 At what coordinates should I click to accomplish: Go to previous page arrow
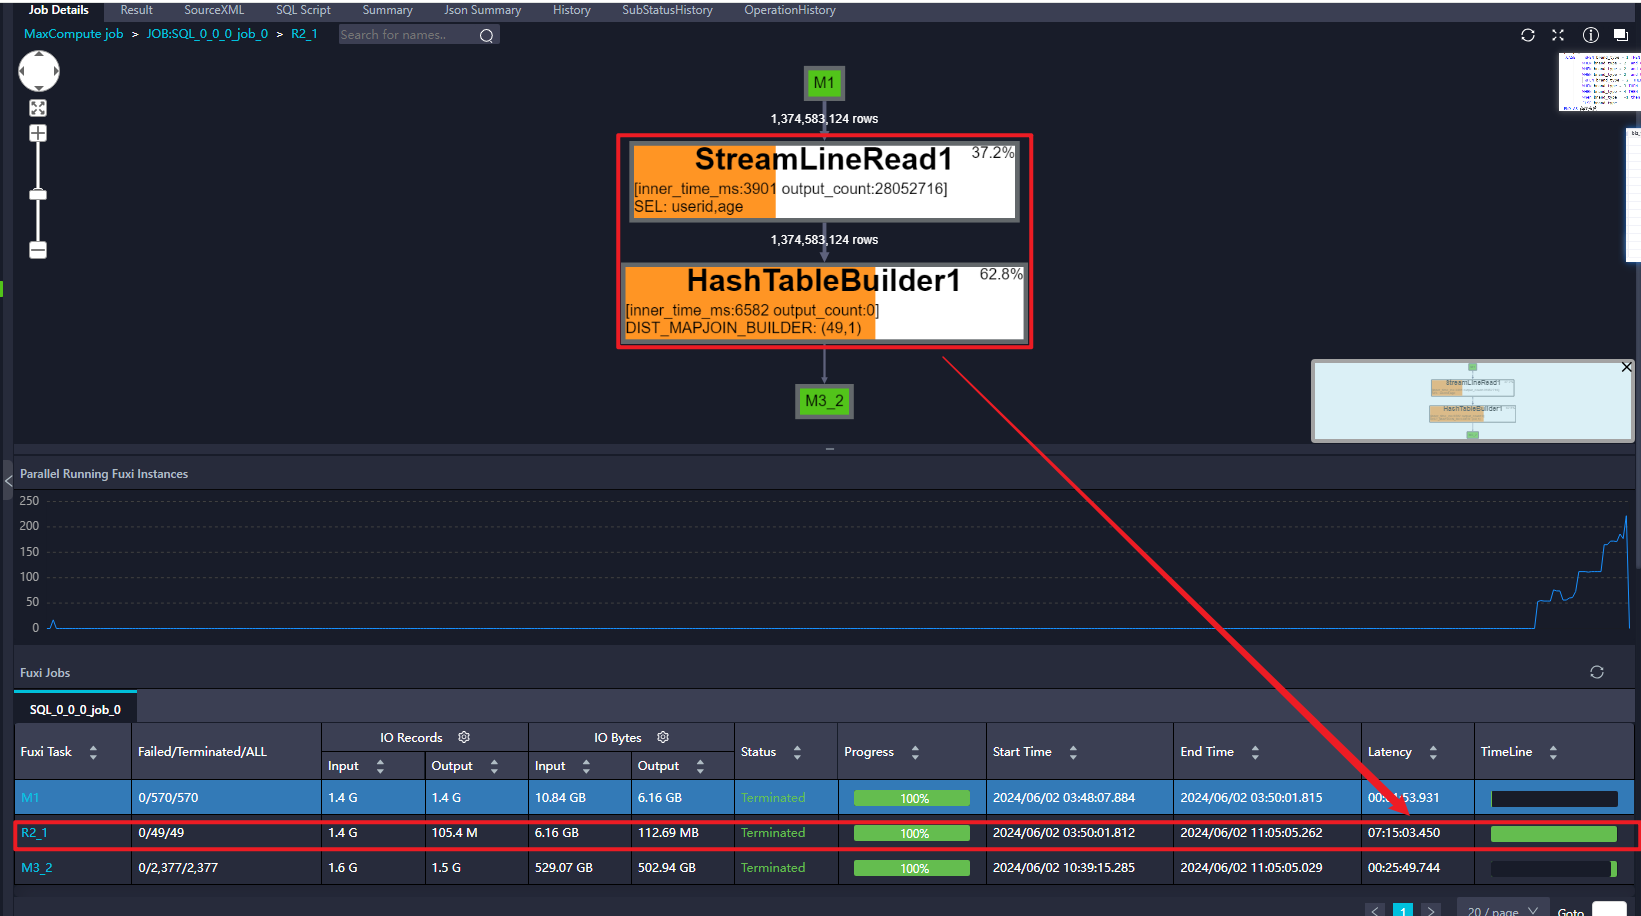pos(1375,910)
